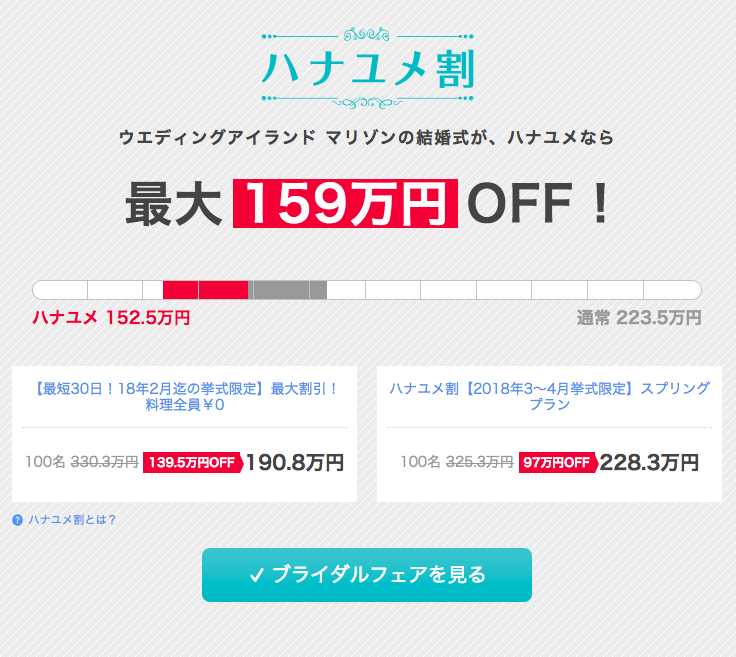The height and width of the screenshot is (657, 736).
Task: Click the red segment of the price bar
Action: pyautogui.click(x=205, y=290)
